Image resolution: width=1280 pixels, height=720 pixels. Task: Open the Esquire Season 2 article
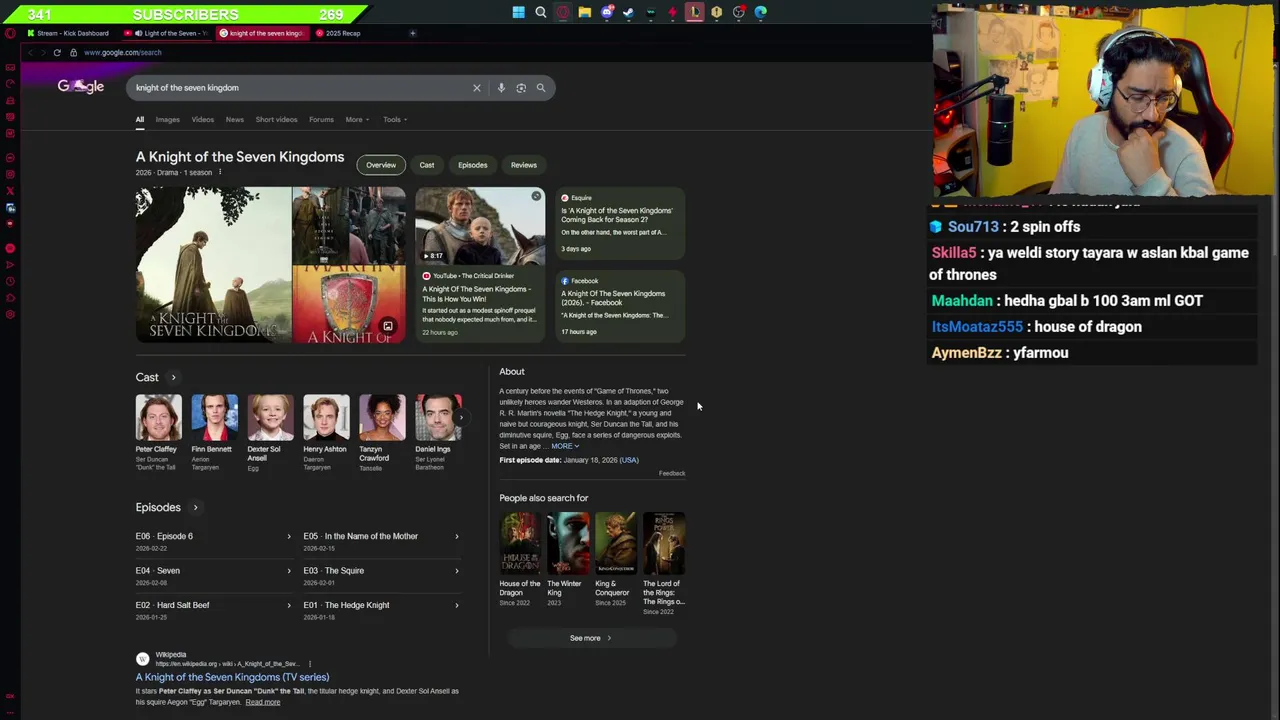pos(621,223)
